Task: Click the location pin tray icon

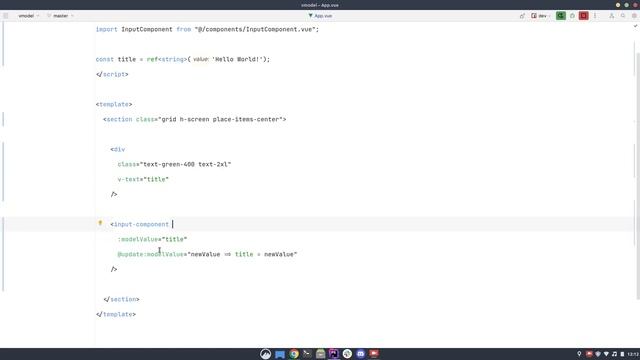Action: click(579, 354)
